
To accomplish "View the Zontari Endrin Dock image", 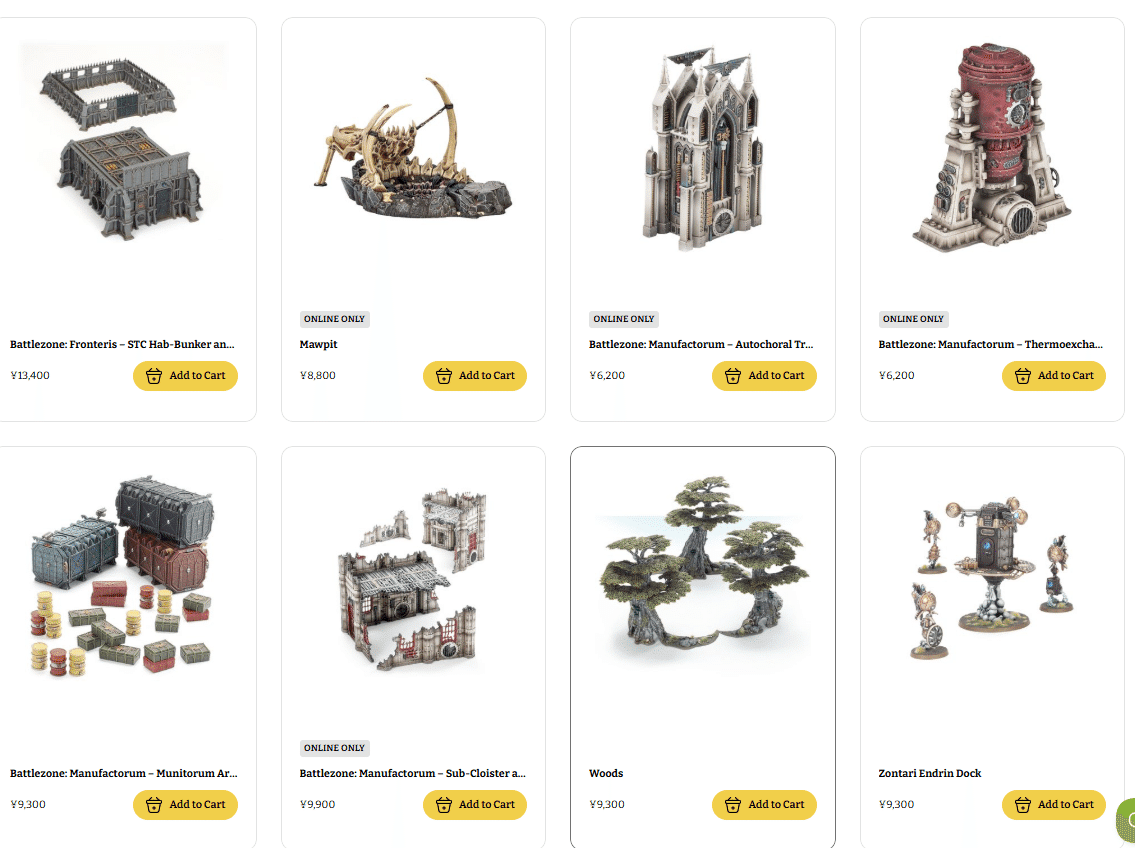I will pos(992,577).
